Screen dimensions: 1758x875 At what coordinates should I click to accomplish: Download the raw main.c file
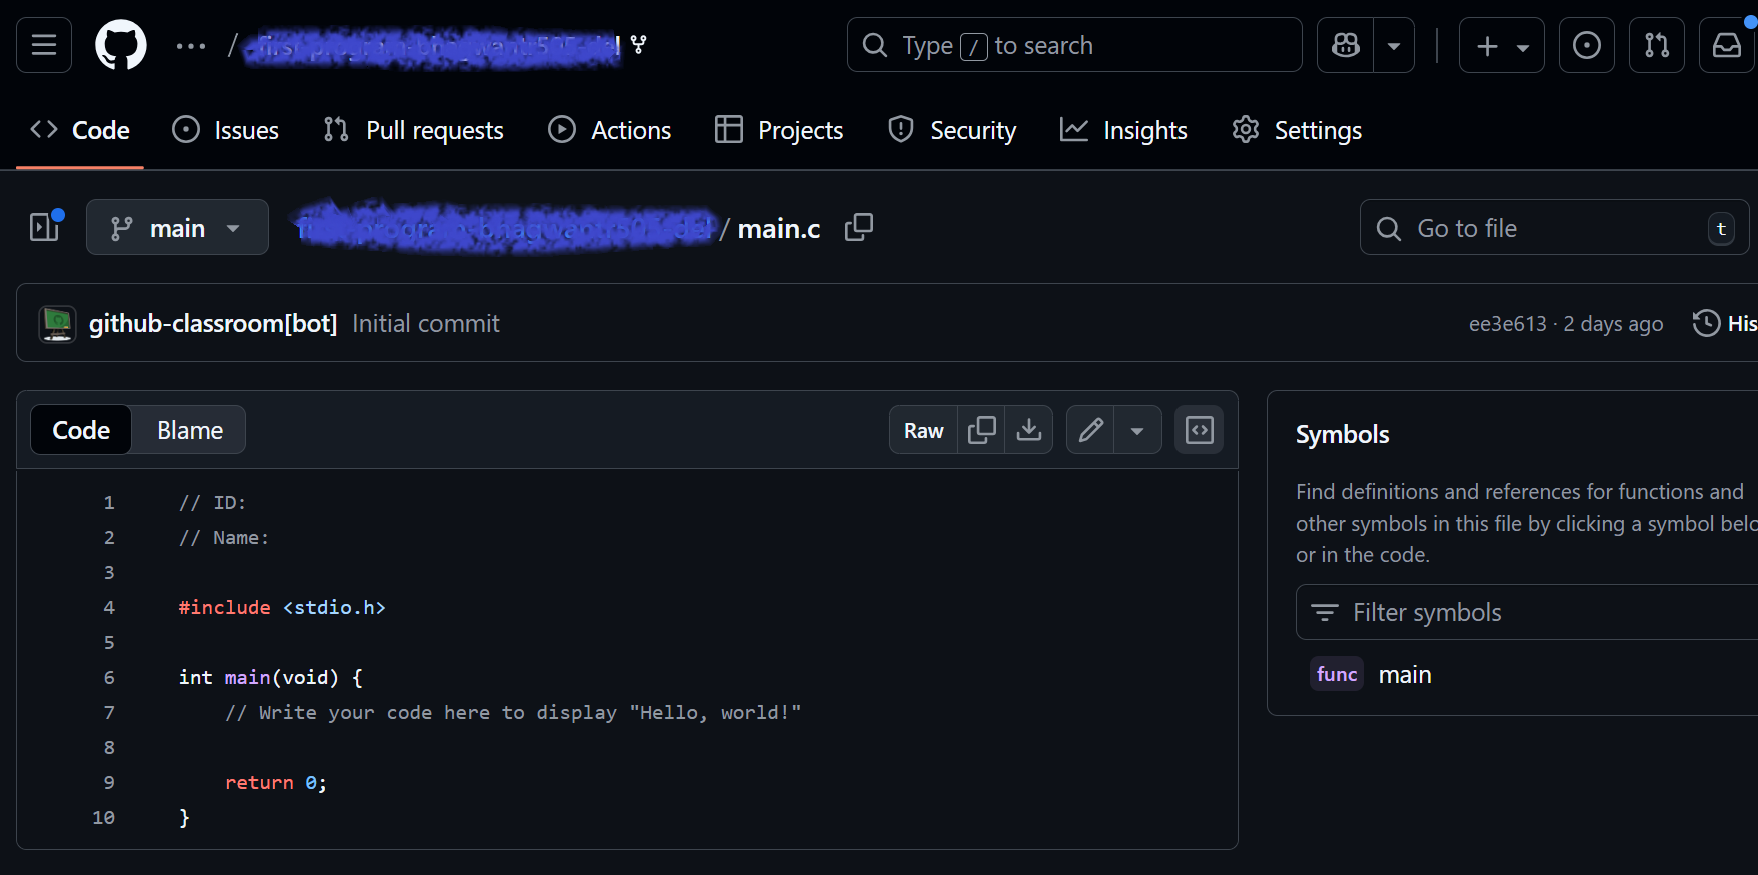click(x=1029, y=430)
